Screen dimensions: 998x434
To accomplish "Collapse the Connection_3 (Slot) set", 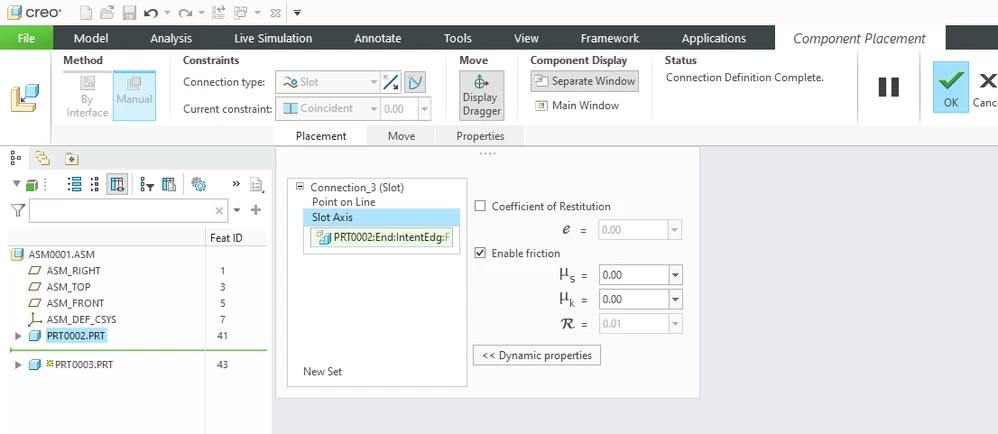I will click(300, 188).
